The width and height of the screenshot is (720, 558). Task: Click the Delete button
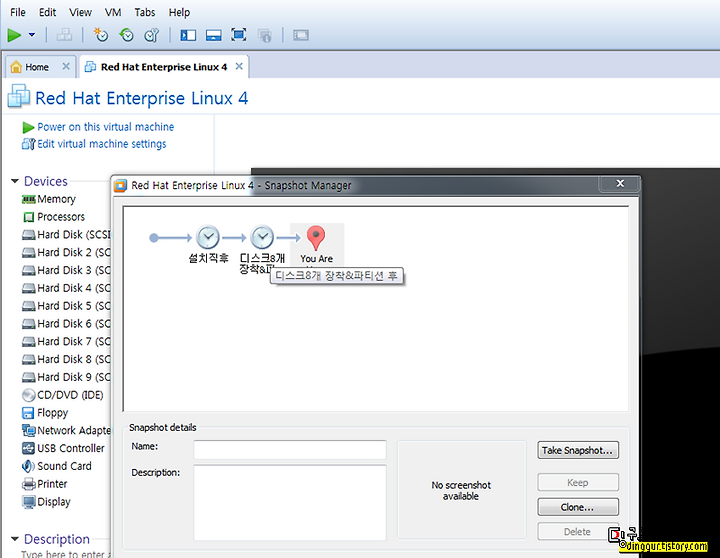coord(578,531)
